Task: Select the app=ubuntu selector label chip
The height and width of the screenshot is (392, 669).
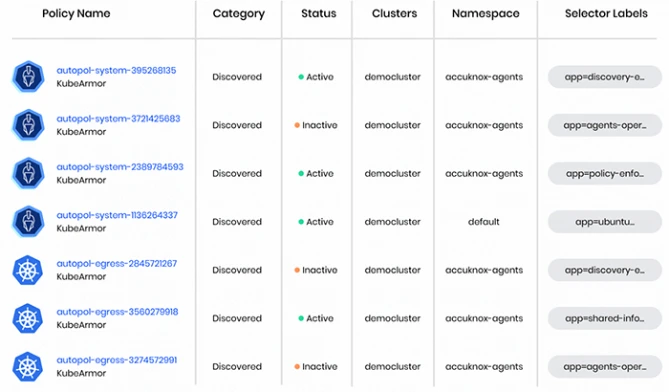Action: [605, 222]
